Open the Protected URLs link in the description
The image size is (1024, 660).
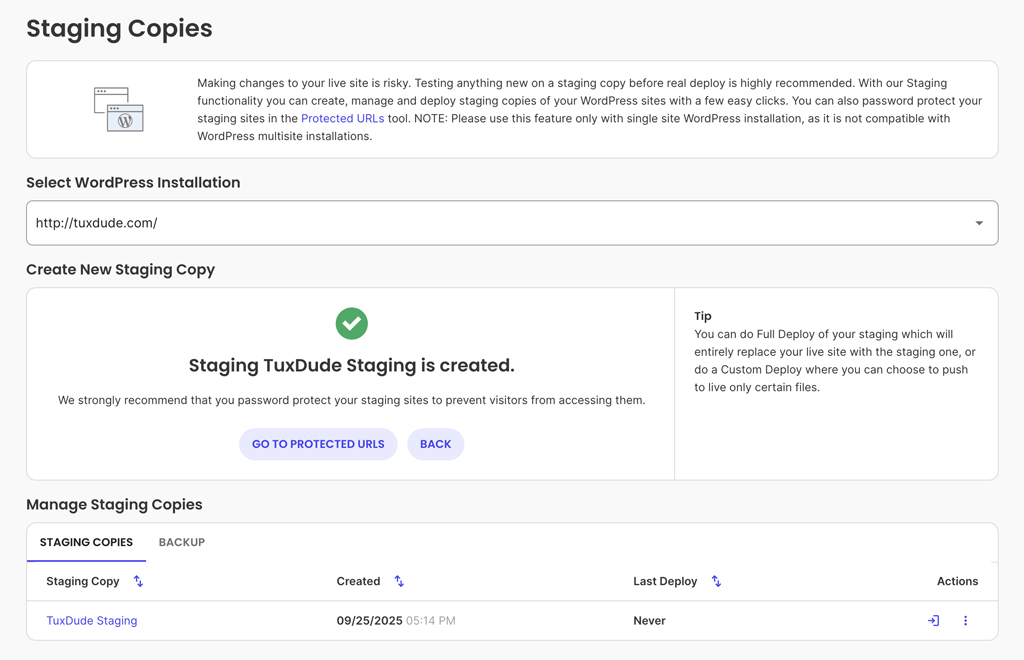click(x=341, y=118)
